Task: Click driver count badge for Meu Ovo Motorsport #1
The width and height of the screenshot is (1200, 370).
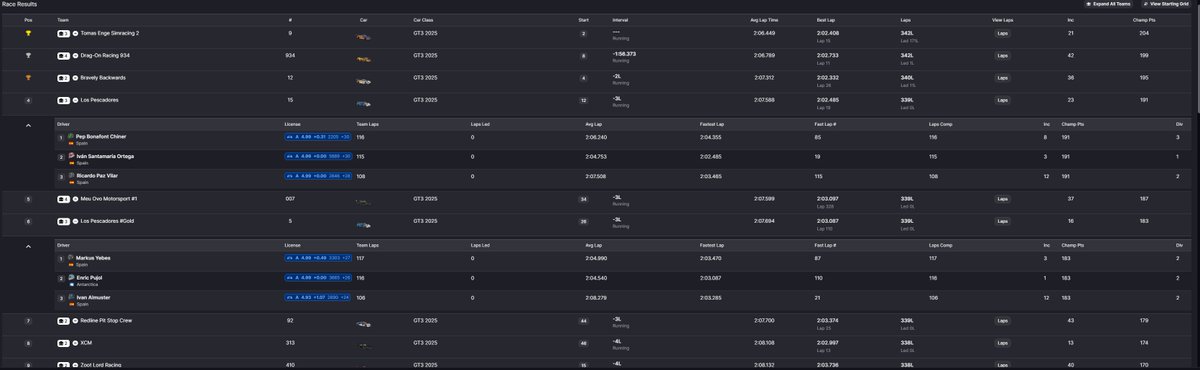Action: pos(63,199)
